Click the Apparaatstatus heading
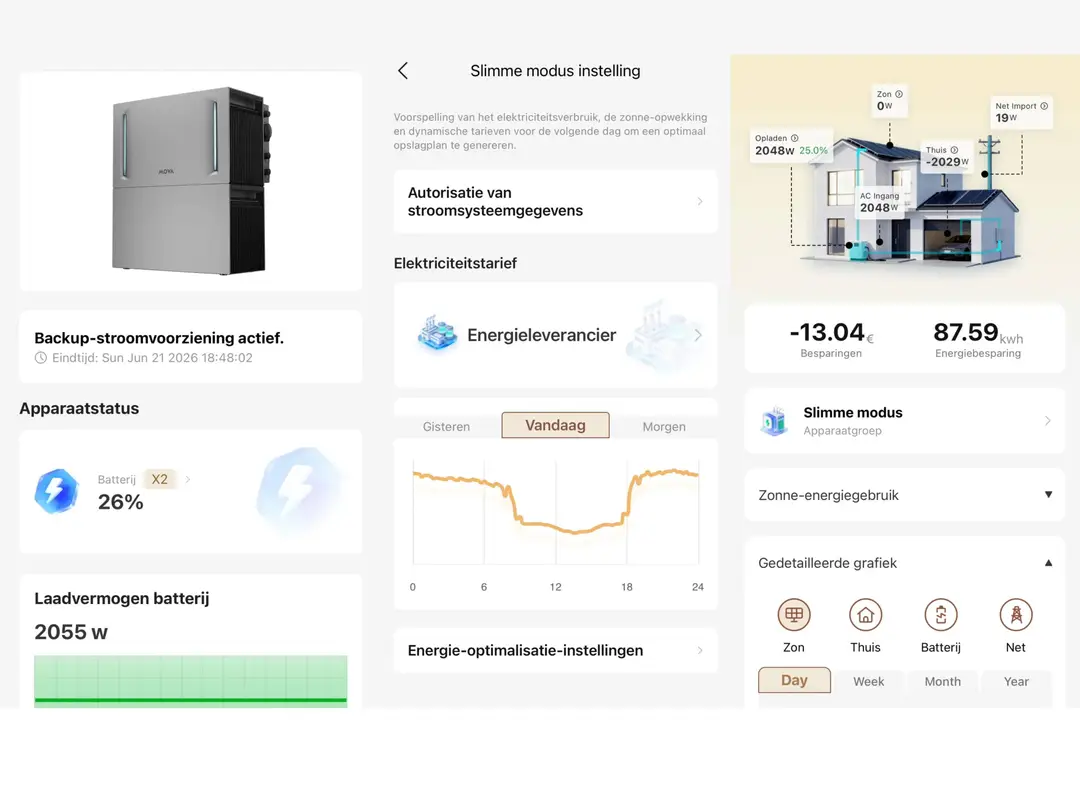 click(x=79, y=408)
